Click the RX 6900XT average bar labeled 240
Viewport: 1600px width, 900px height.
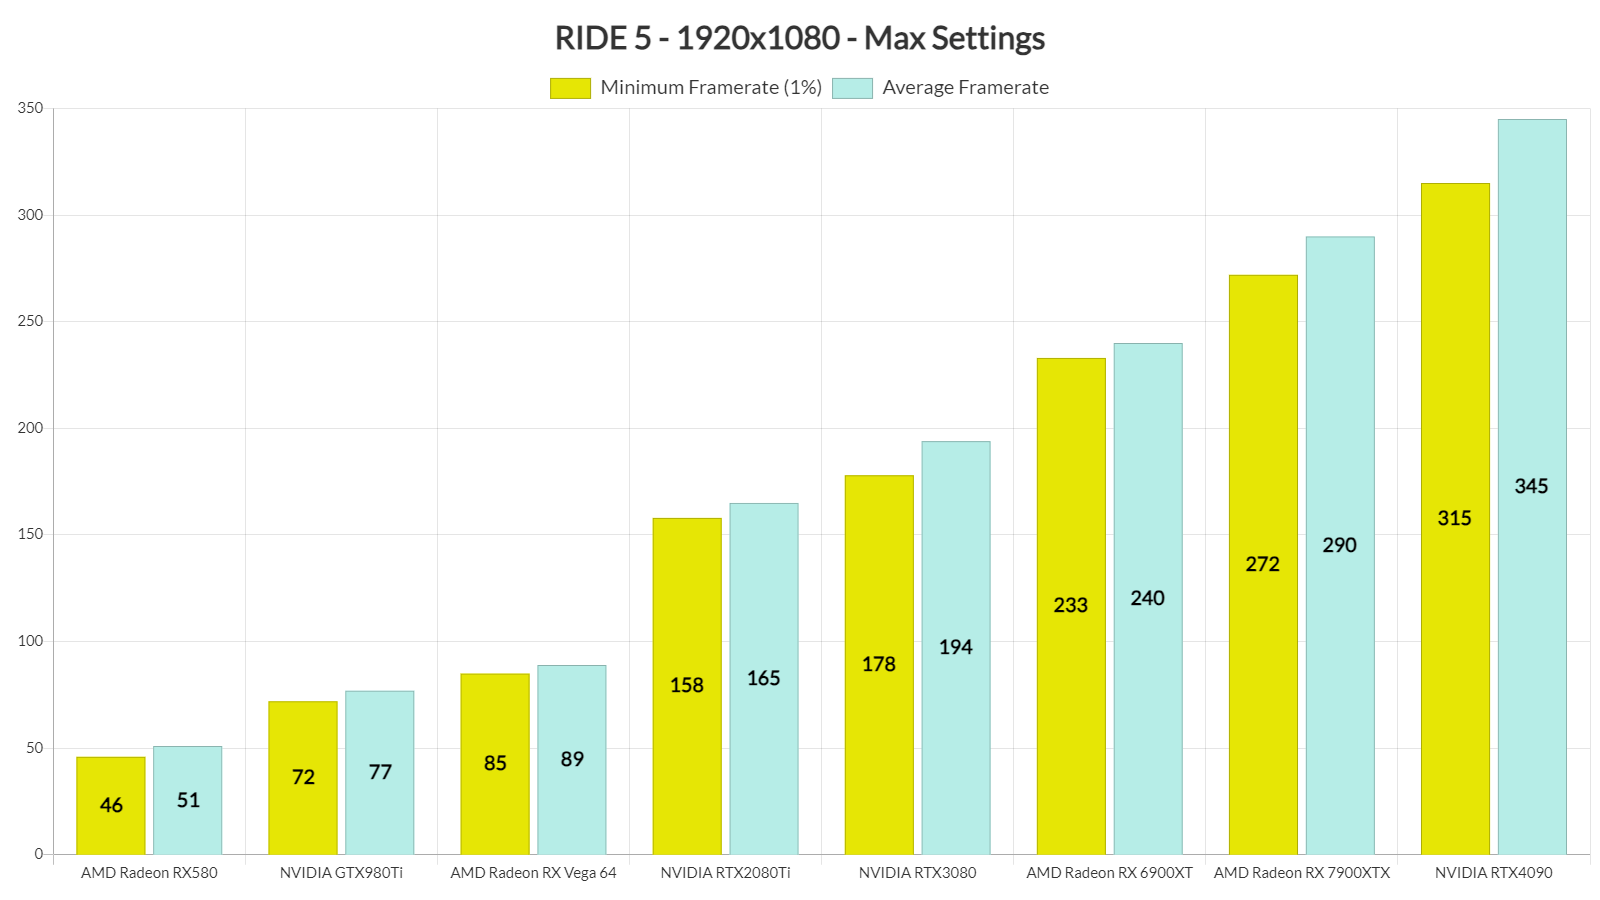[1147, 598]
